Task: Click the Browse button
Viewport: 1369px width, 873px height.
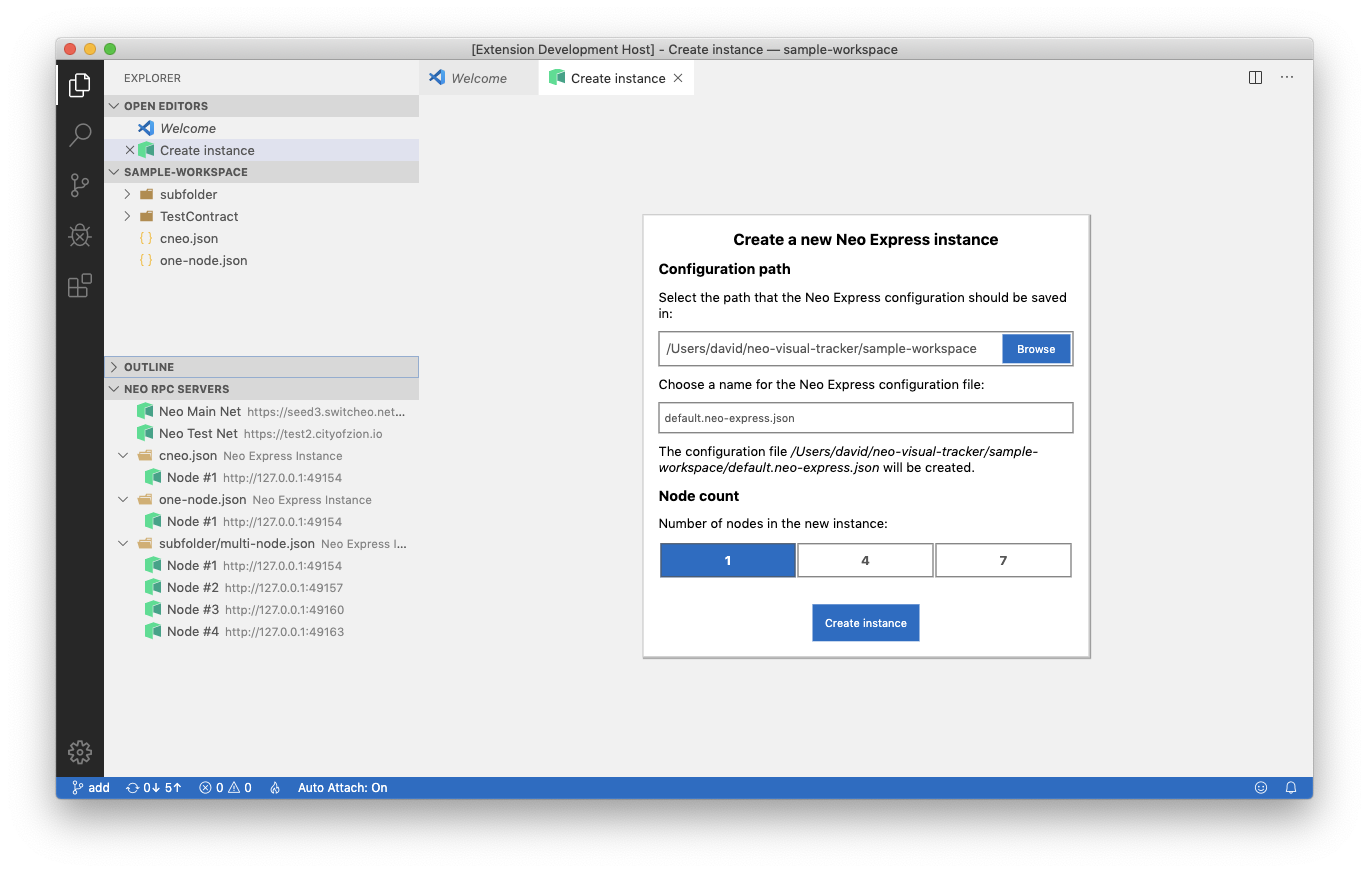Action: (x=1036, y=349)
